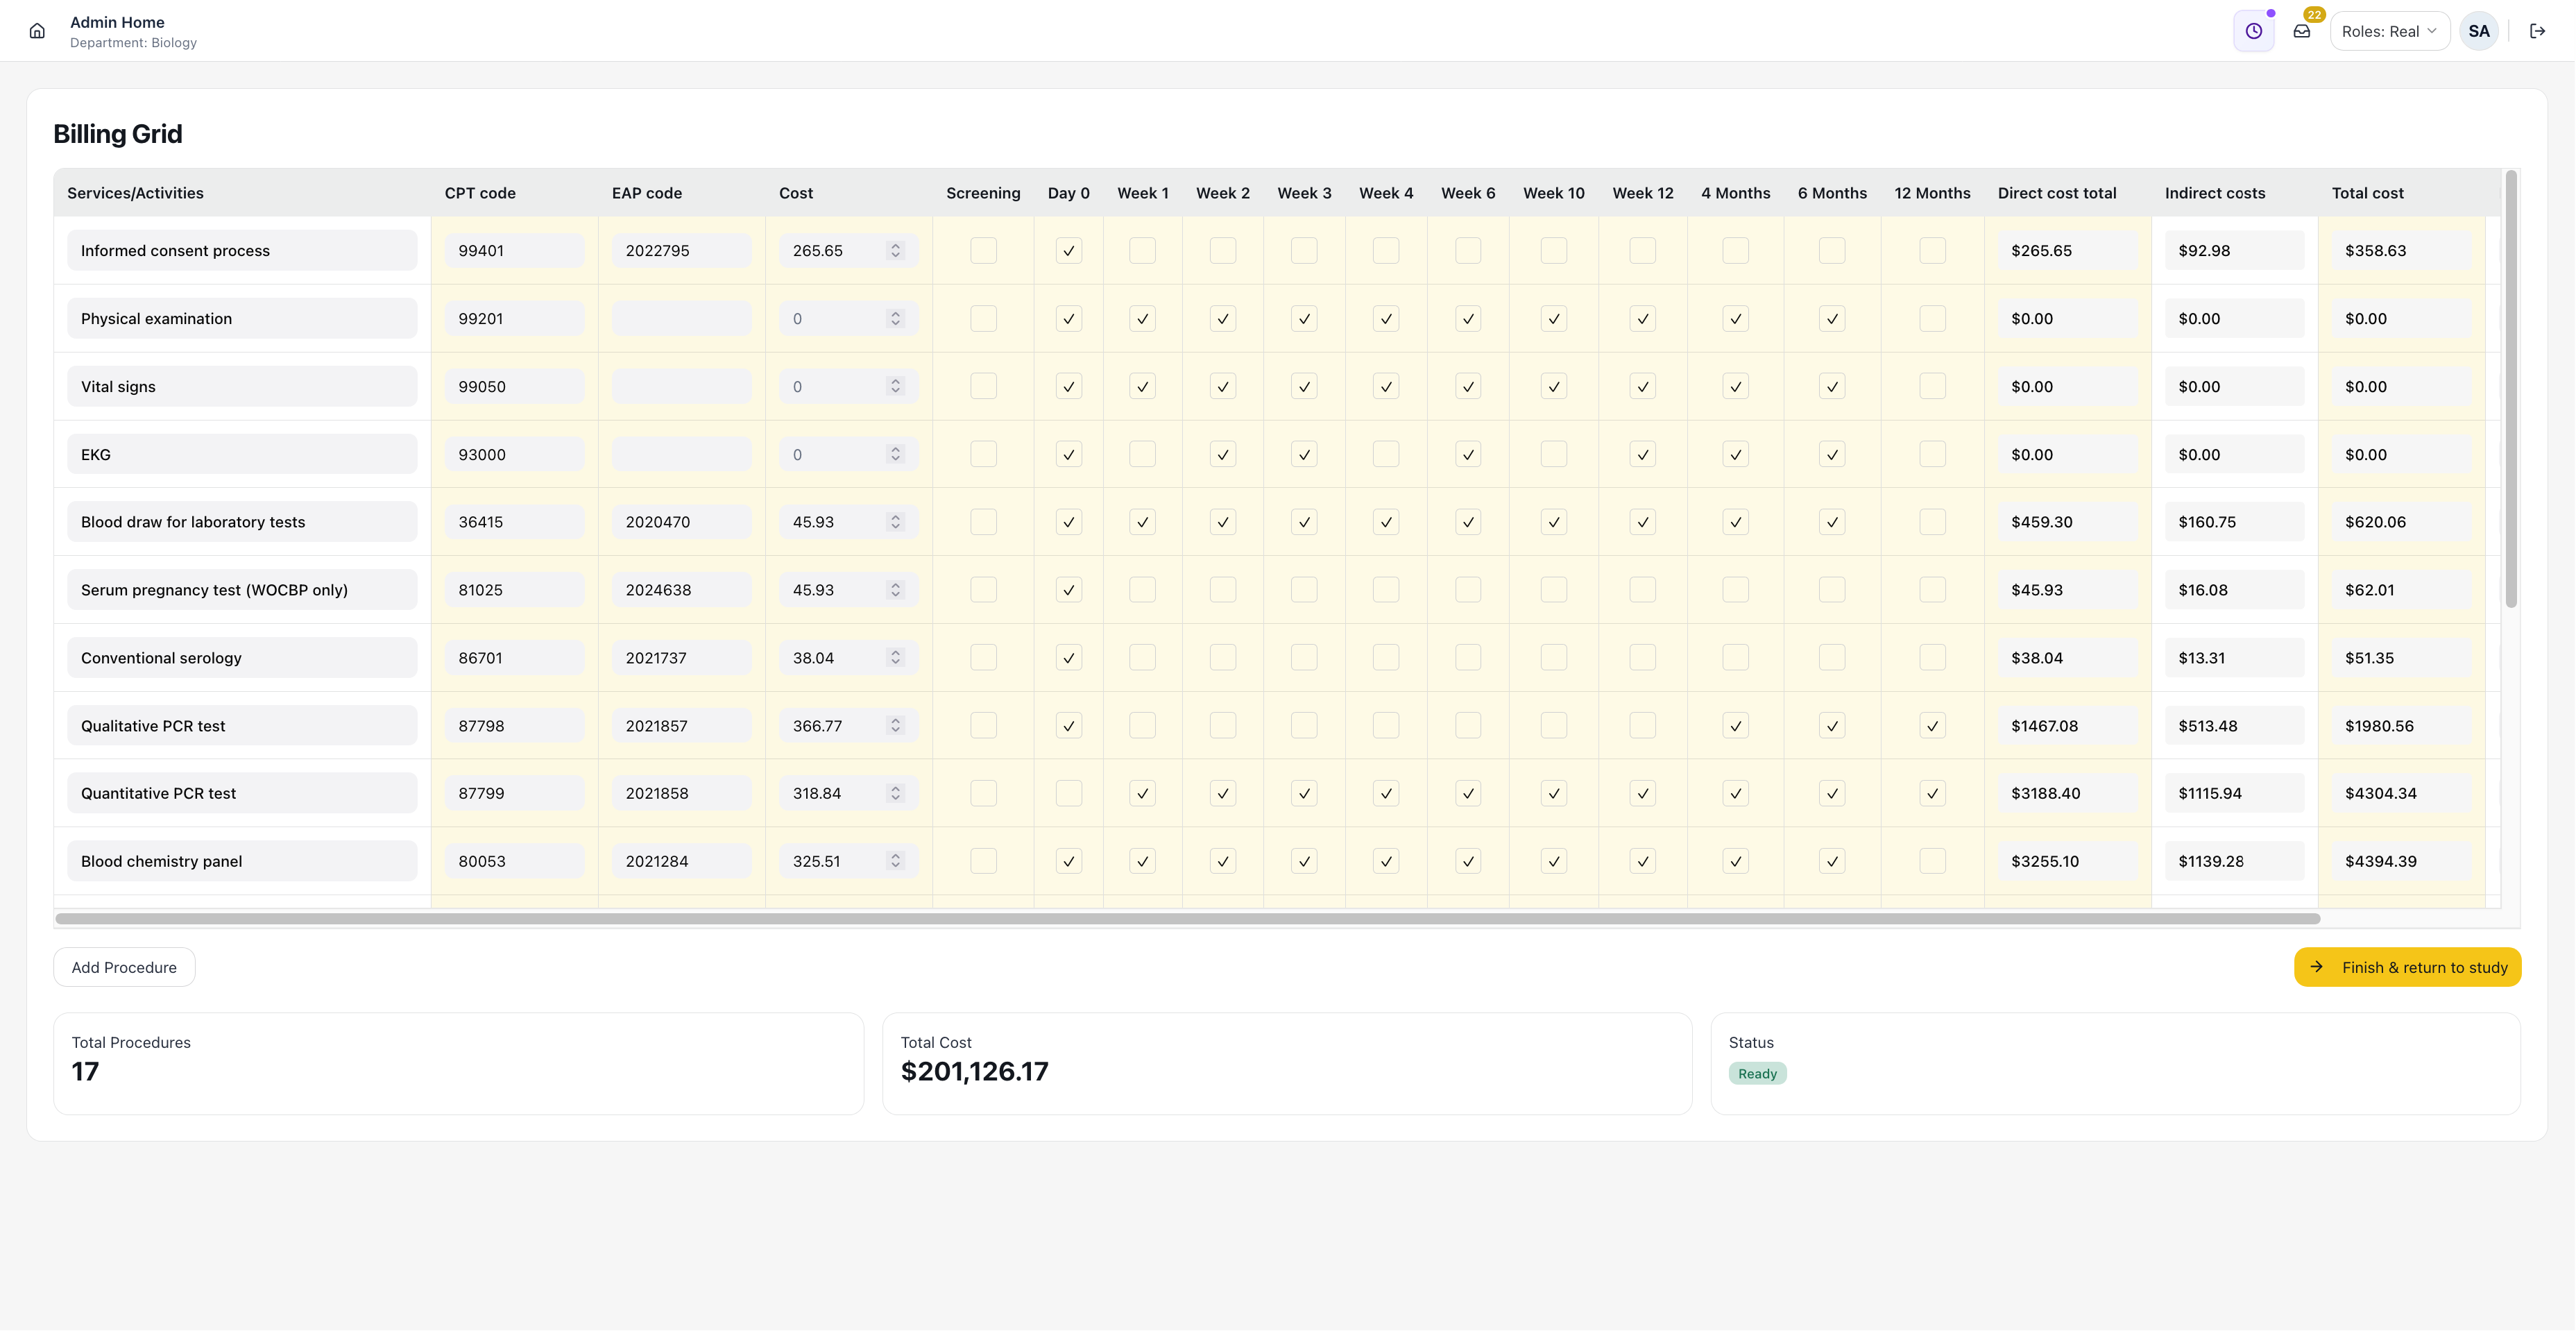Click the Department: Biology subtitle

click(x=133, y=43)
